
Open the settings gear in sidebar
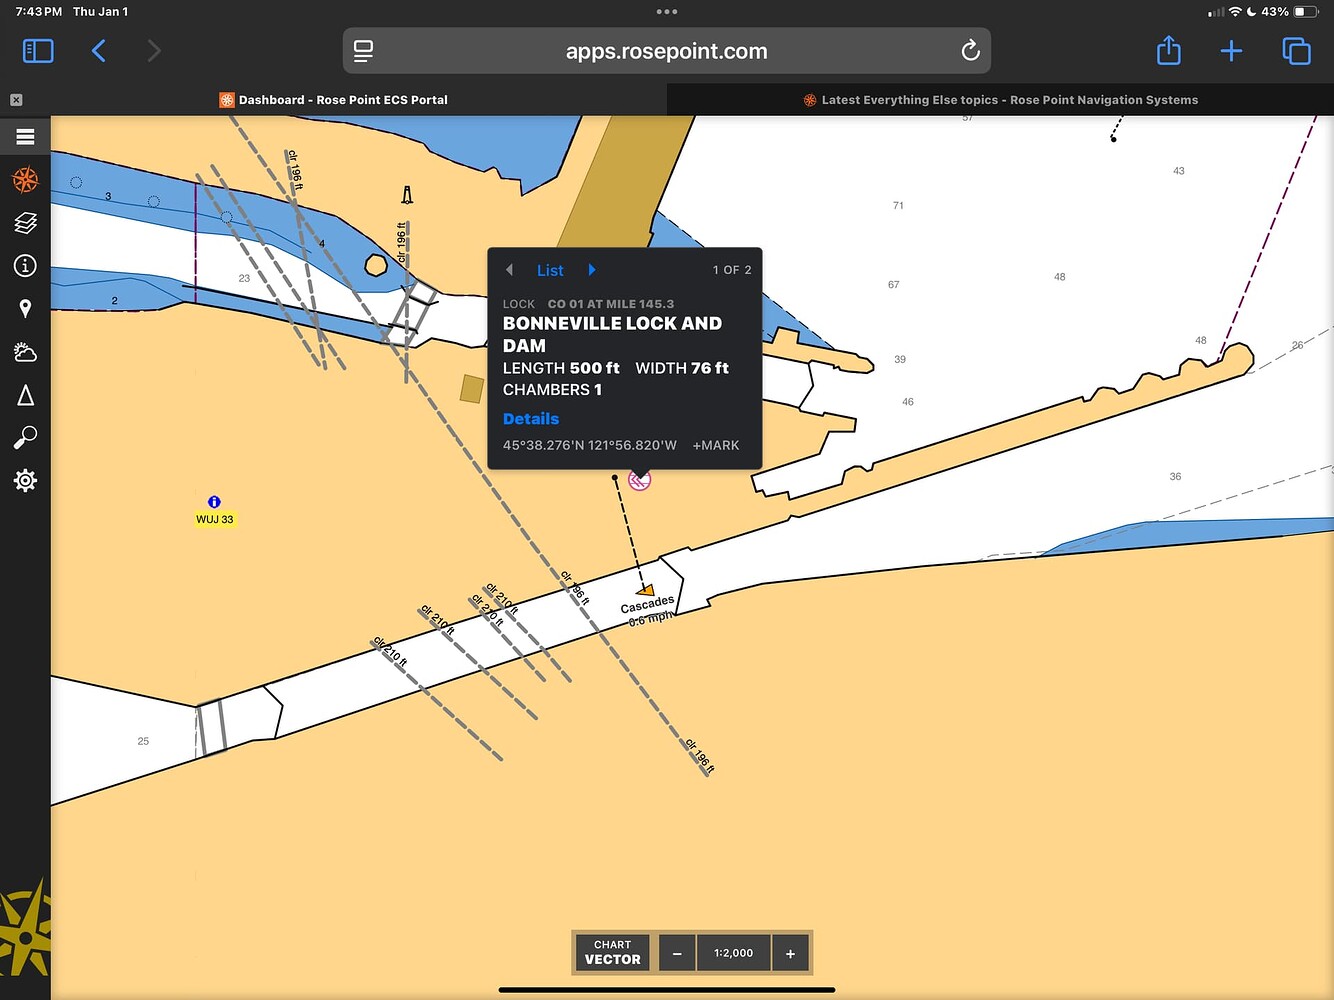25,481
